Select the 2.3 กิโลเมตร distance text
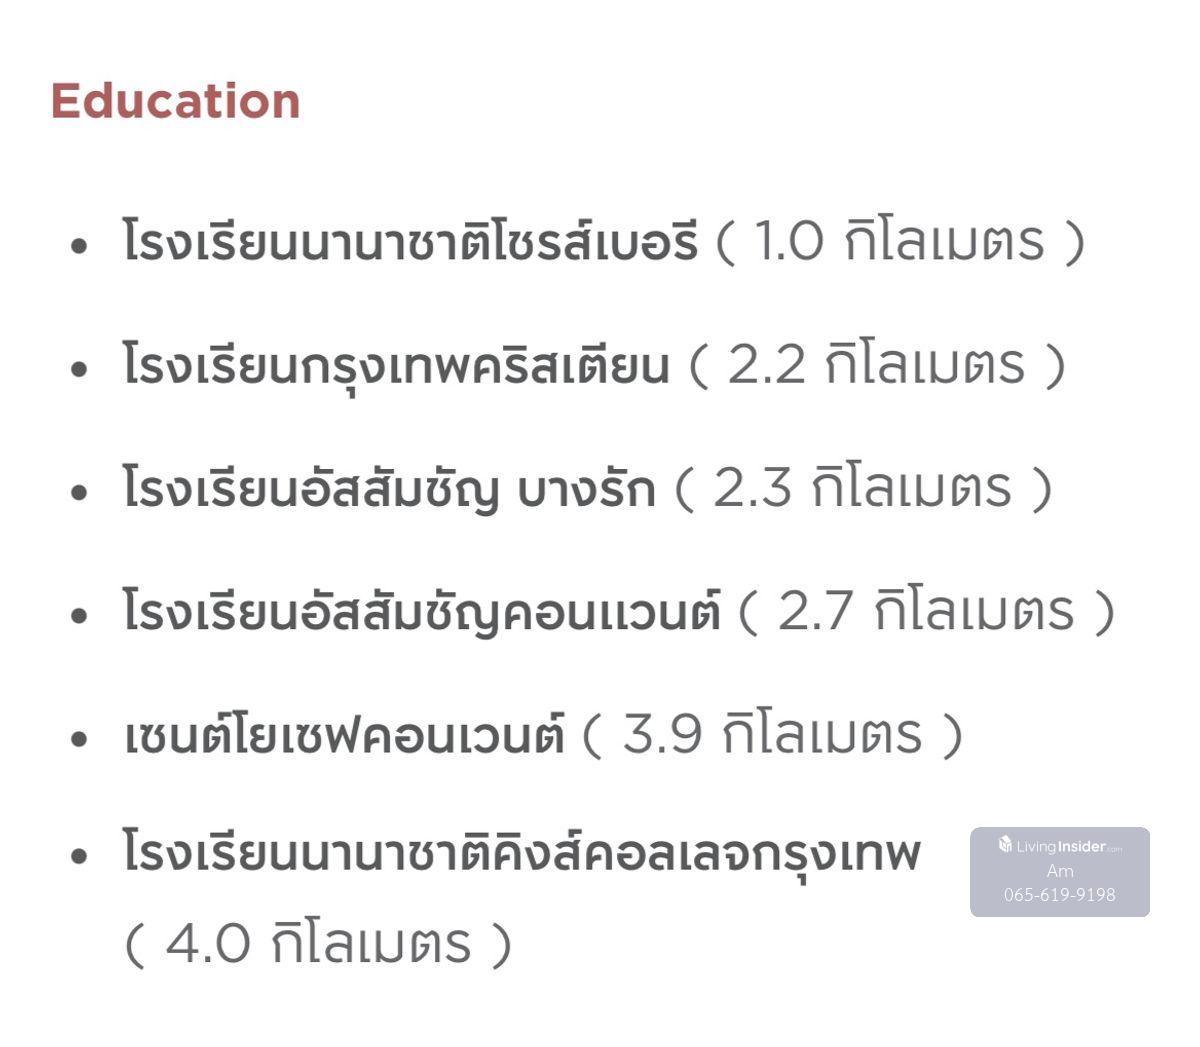The height and width of the screenshot is (1047, 1200). pyautogui.click(x=863, y=489)
